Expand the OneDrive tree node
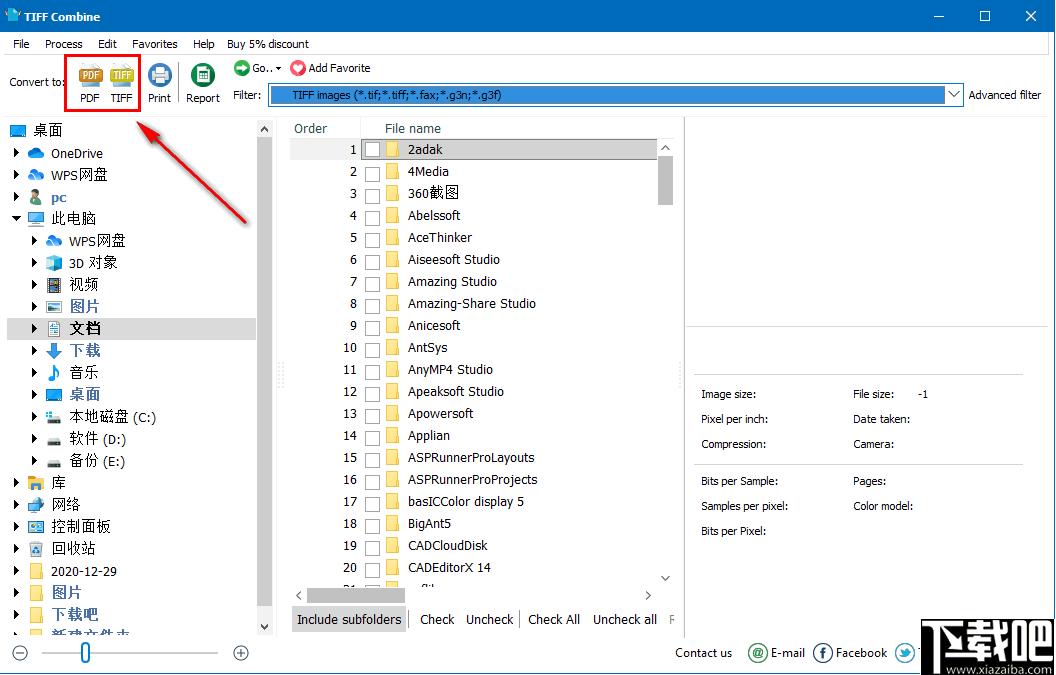 [16, 154]
